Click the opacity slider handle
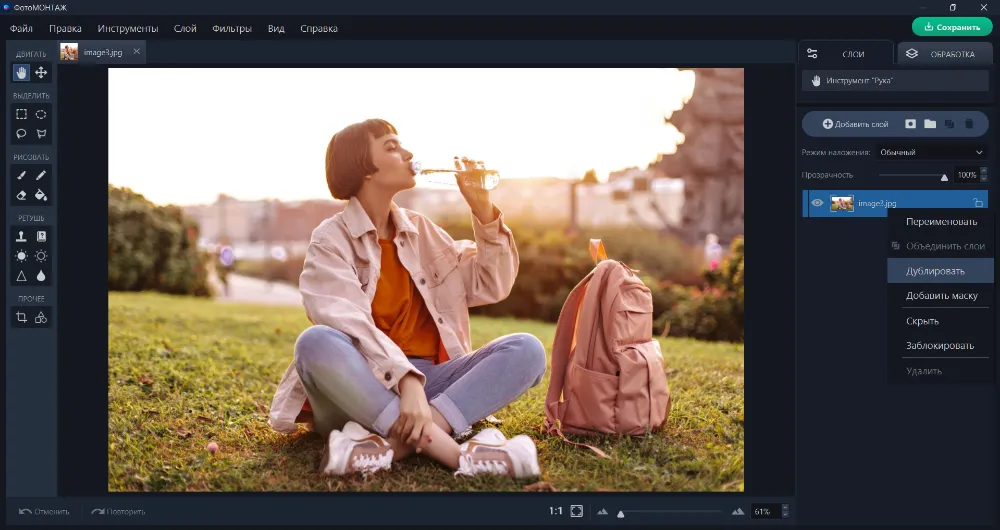Screen dimensions: 1000x530 click(944, 176)
